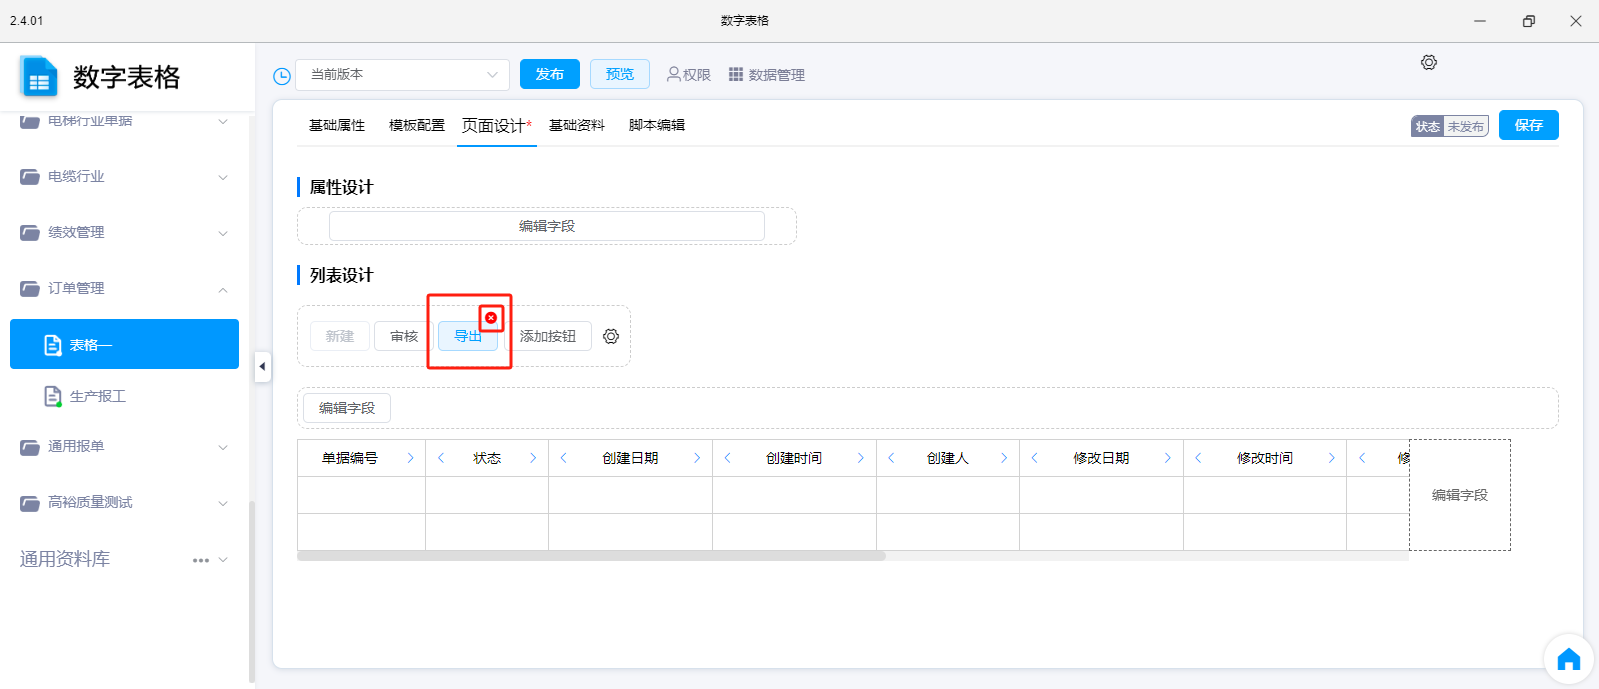Screen dimensions: 1599x689
Task: Open the 当前版本 version dropdown
Action: 402,75
